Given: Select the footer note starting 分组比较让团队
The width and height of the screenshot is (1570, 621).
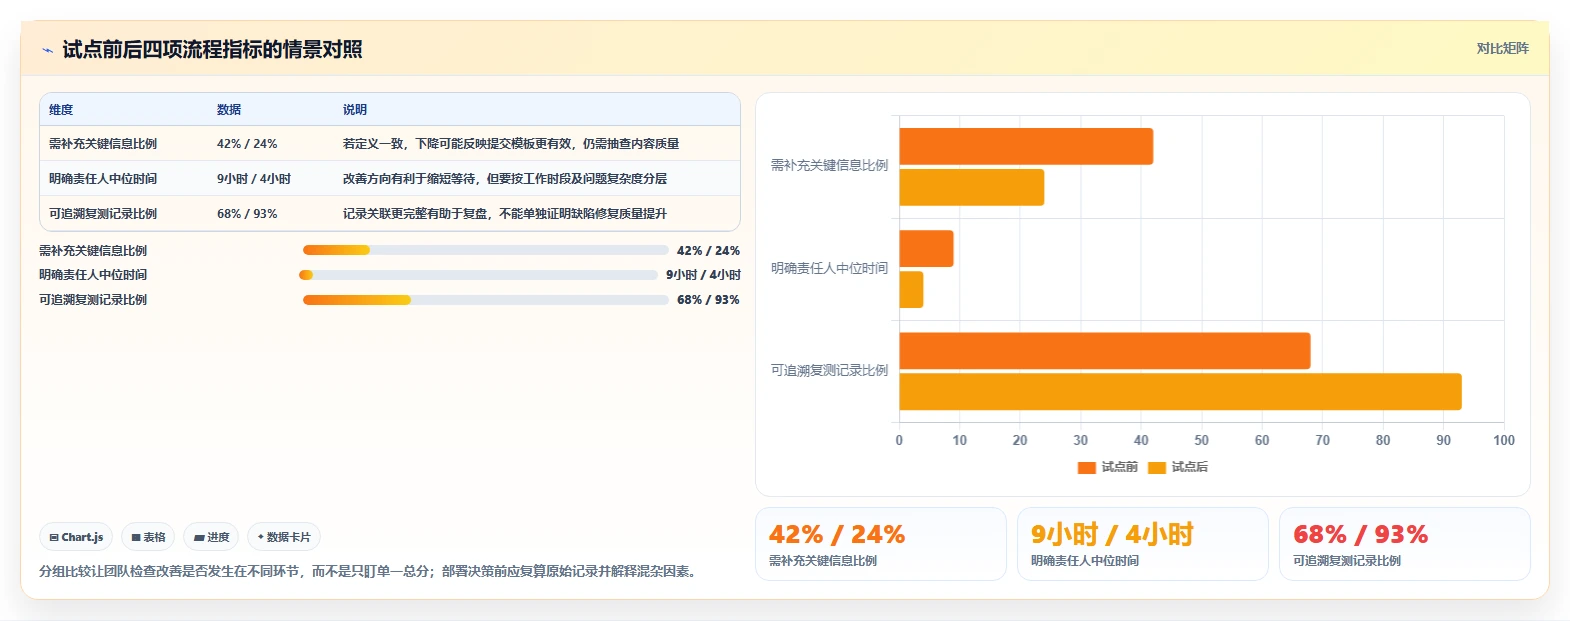Looking at the screenshot, I should pos(370,572).
